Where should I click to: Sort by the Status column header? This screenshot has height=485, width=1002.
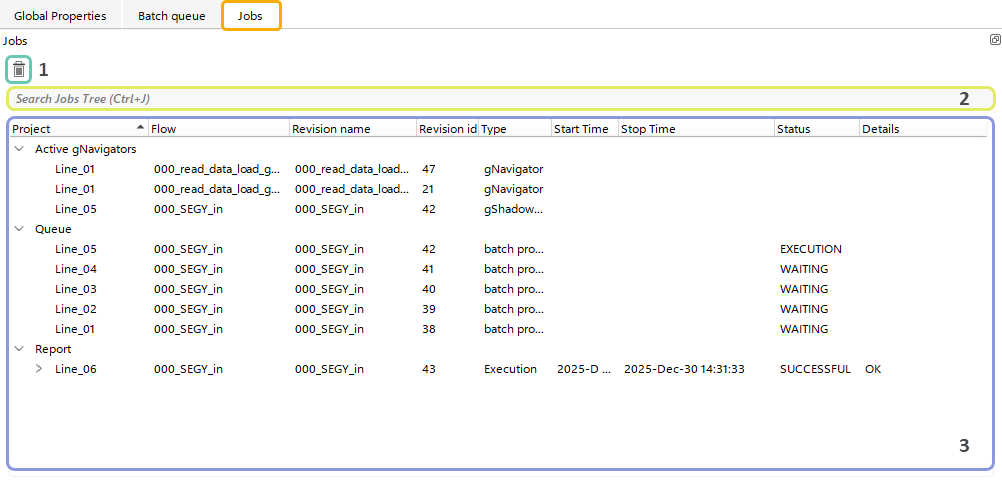(794, 129)
